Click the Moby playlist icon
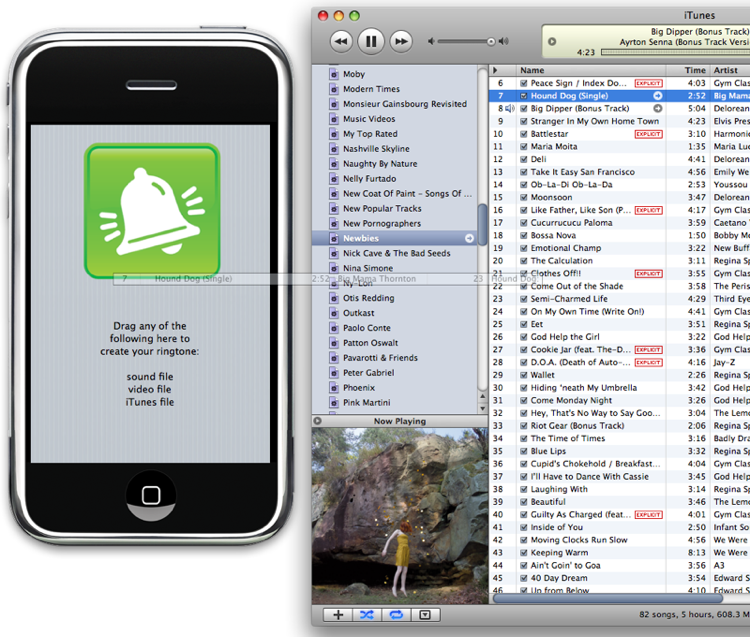The height and width of the screenshot is (637, 750). 334,75
